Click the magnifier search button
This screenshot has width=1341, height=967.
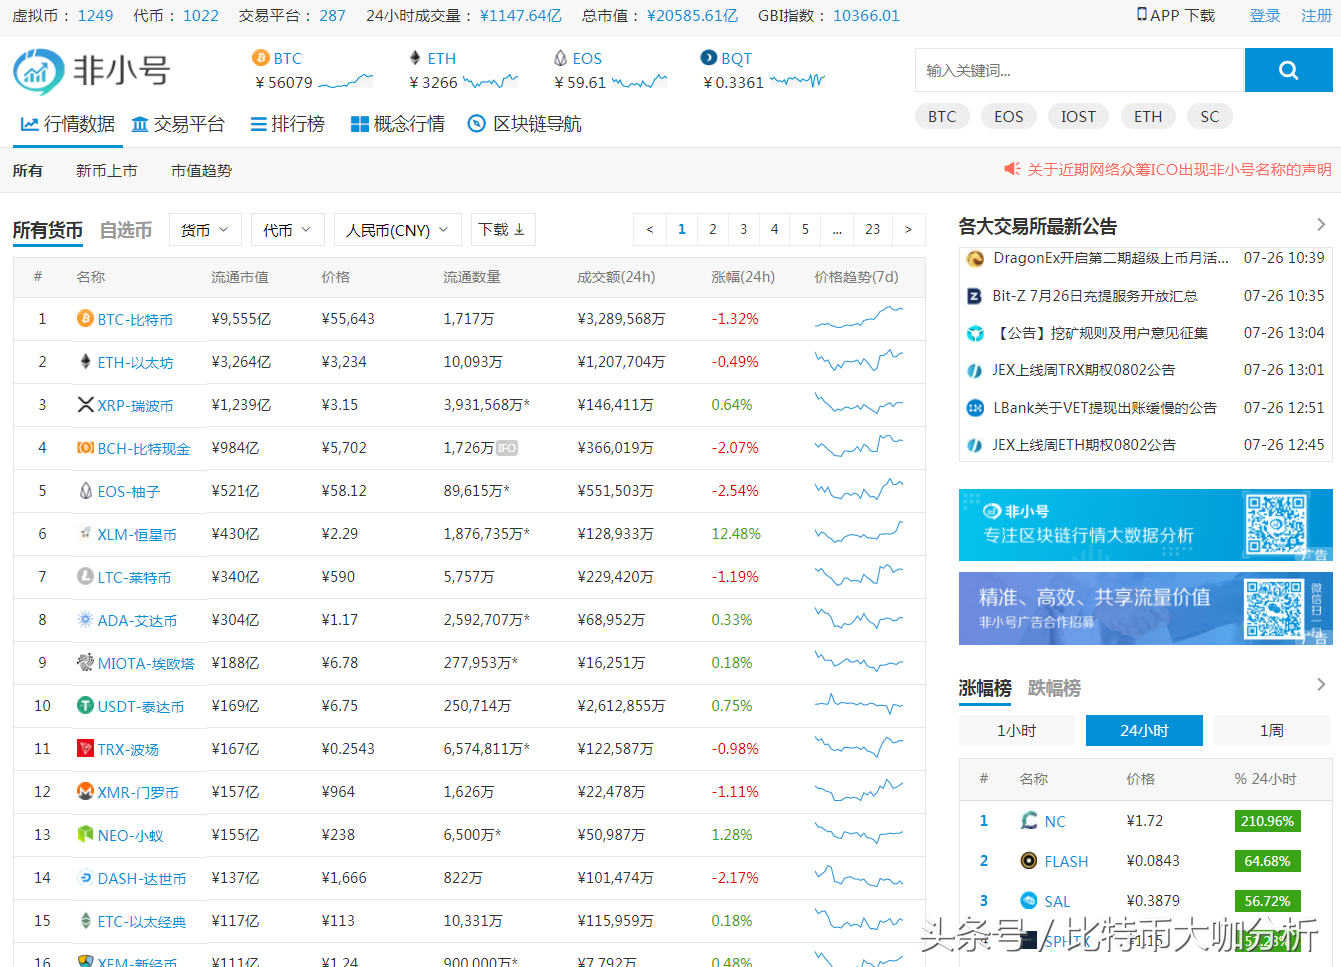(x=1288, y=70)
